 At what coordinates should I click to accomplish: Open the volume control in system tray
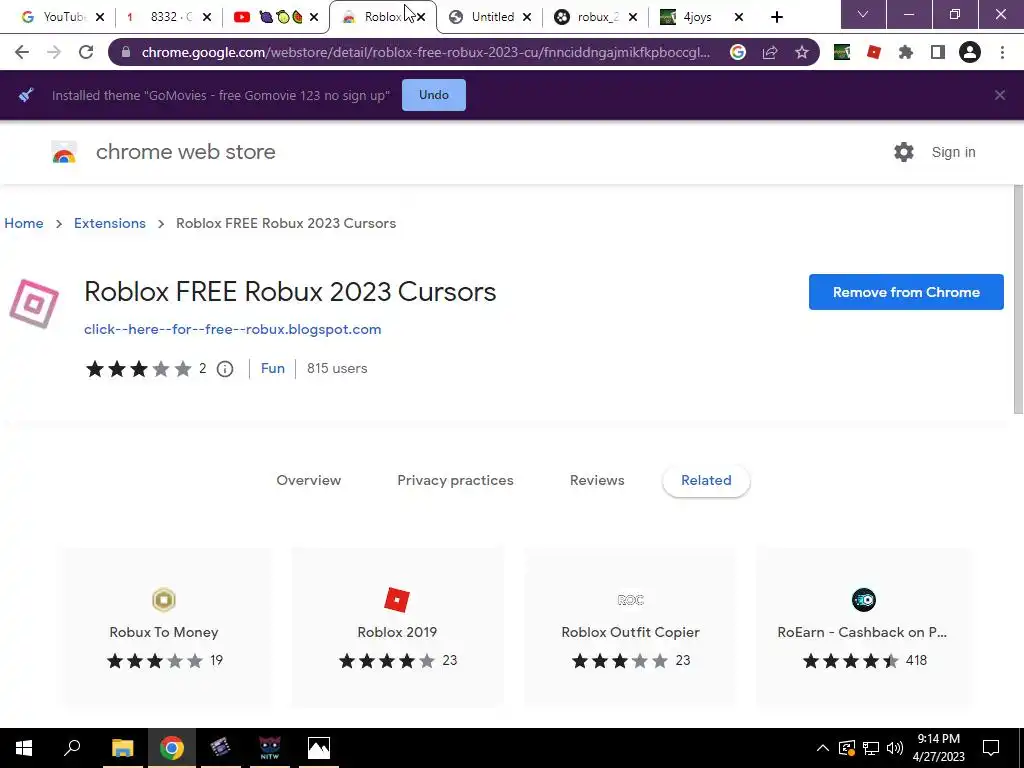[x=895, y=748]
